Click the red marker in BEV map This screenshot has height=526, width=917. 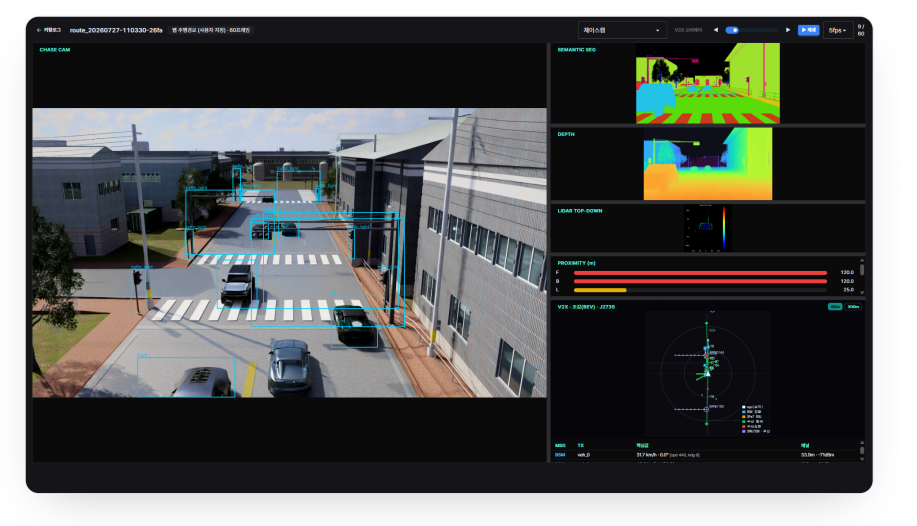pyautogui.click(x=706, y=355)
